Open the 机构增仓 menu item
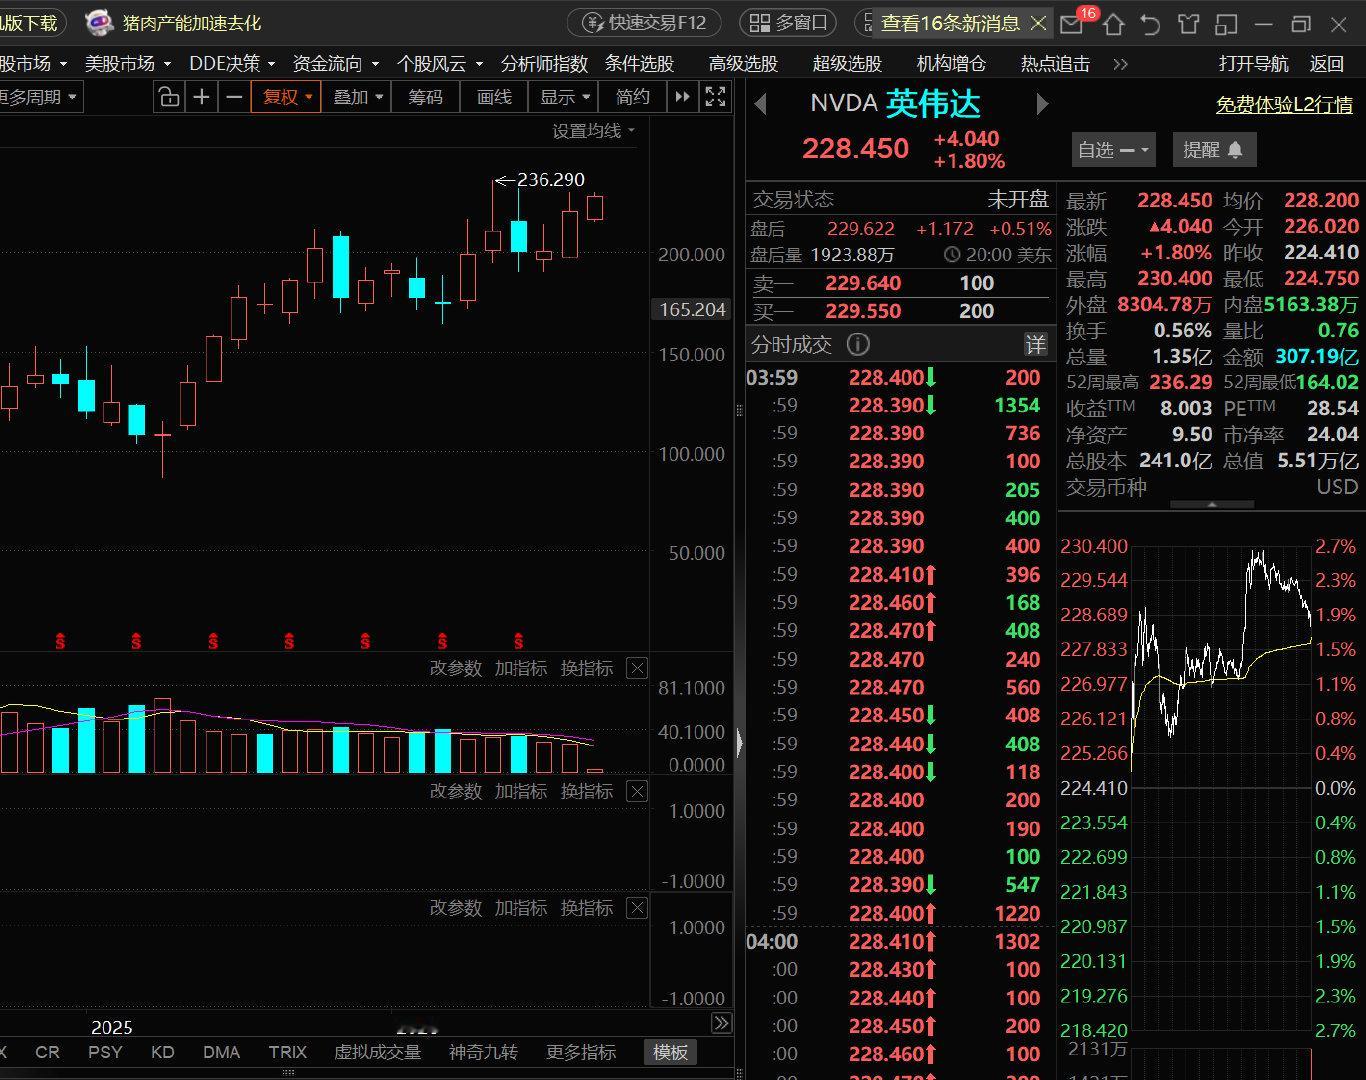 click(x=951, y=64)
